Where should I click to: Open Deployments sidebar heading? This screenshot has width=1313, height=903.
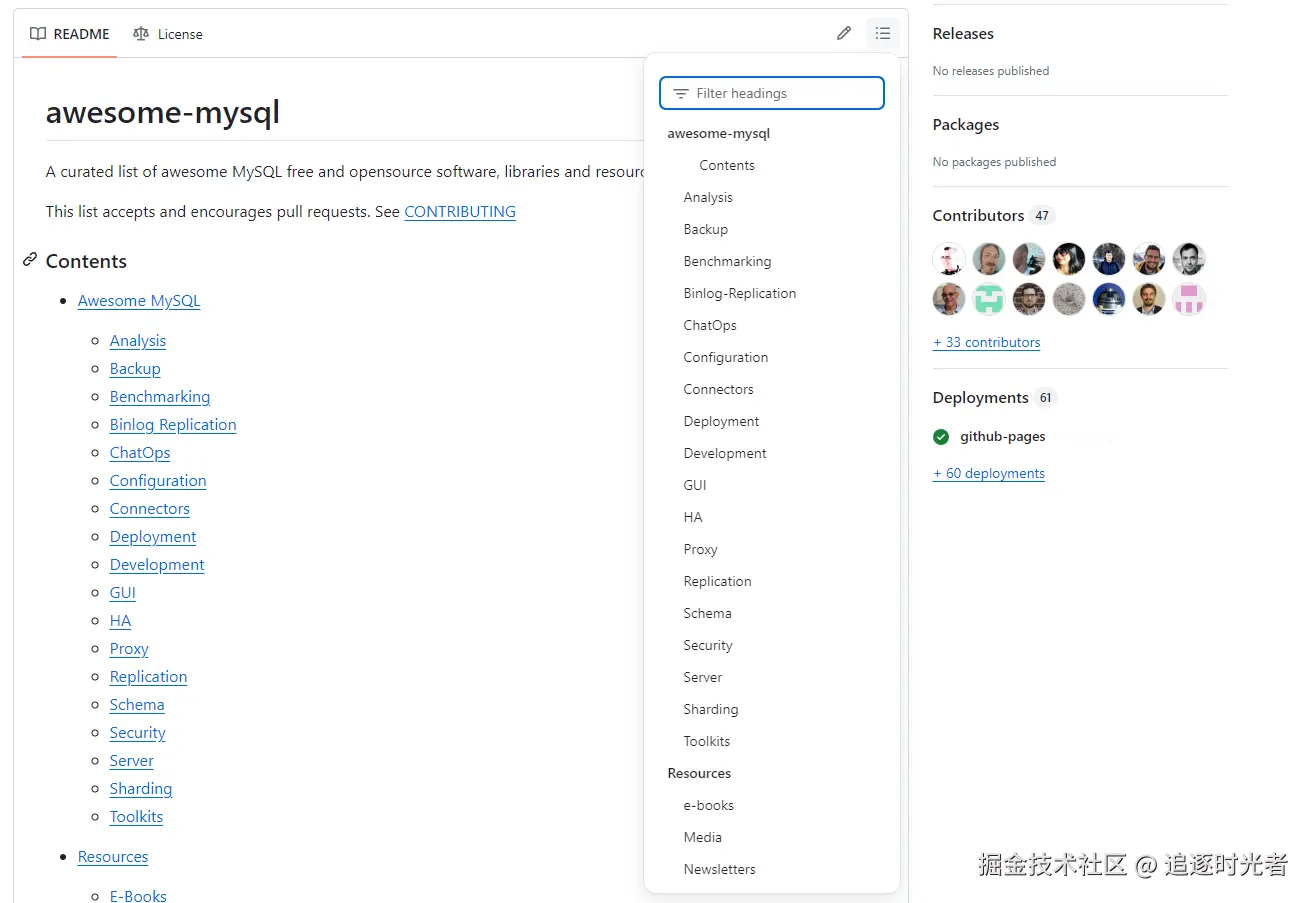pyautogui.click(x=980, y=397)
